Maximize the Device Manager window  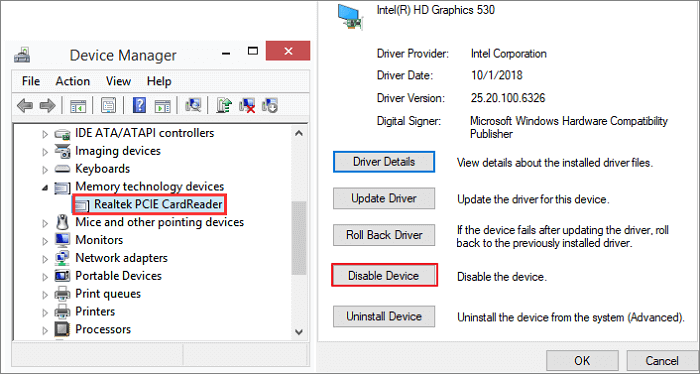click(x=253, y=51)
